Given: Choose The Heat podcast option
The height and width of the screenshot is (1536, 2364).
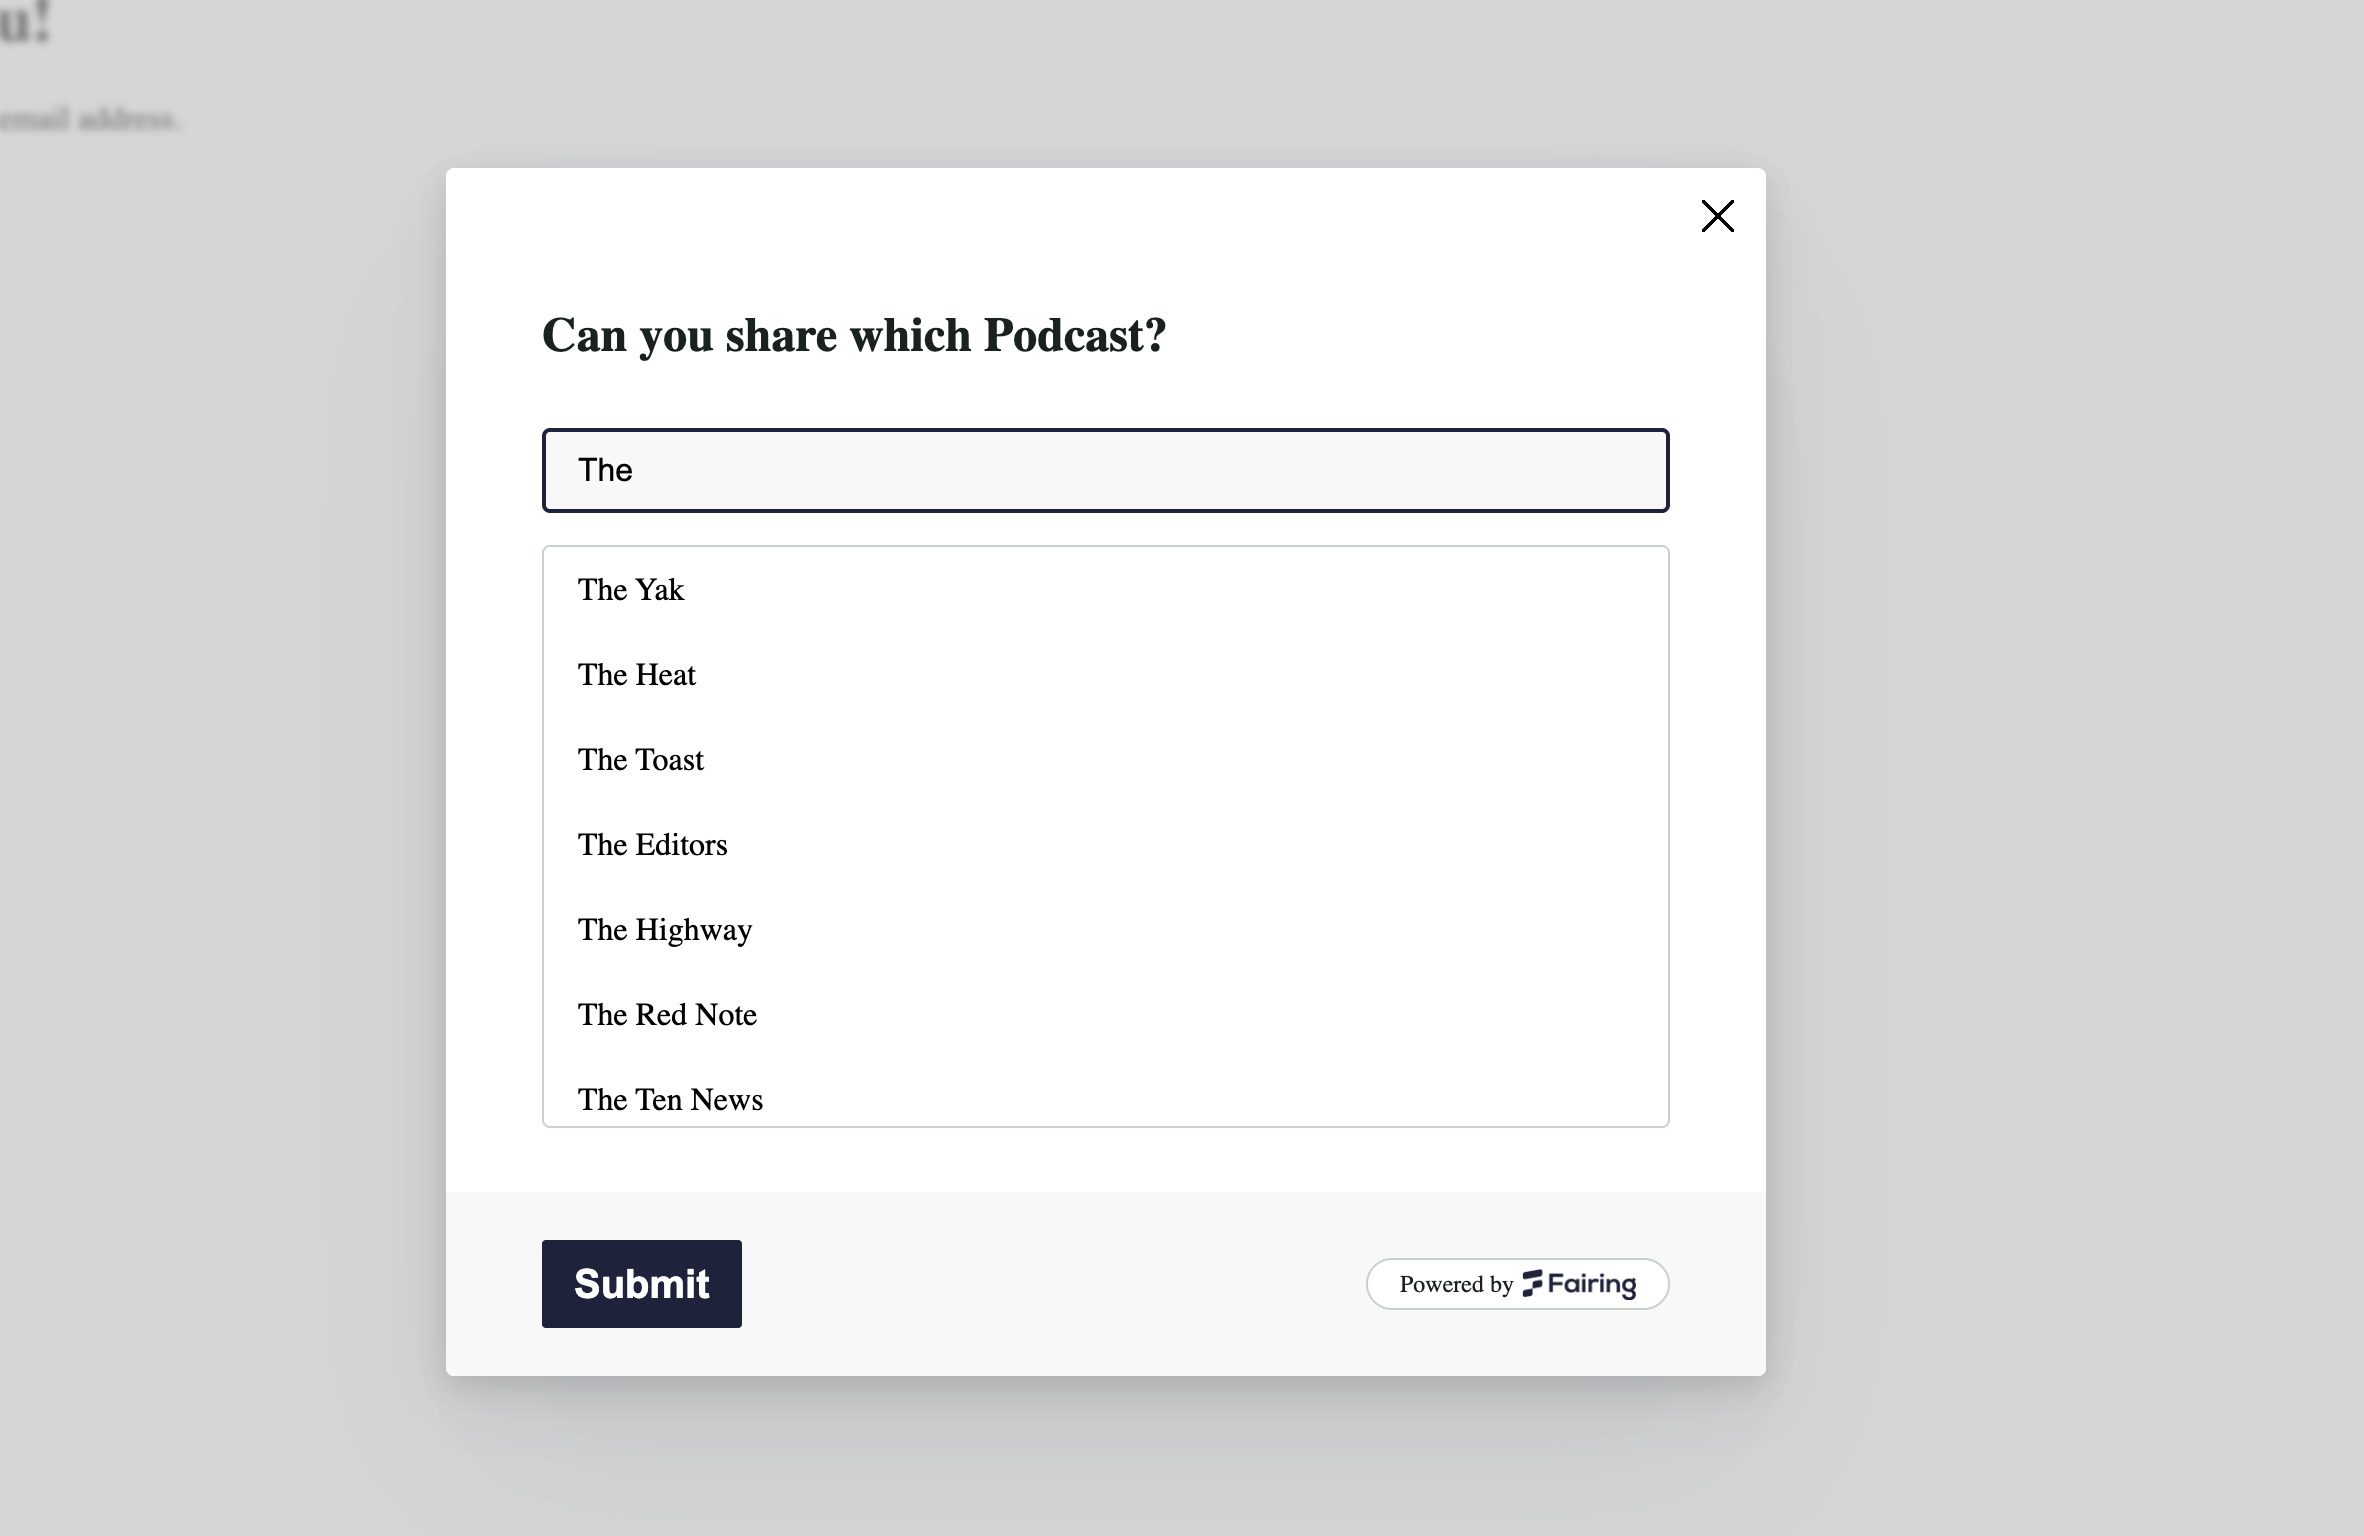Looking at the screenshot, I should tap(1105, 675).
